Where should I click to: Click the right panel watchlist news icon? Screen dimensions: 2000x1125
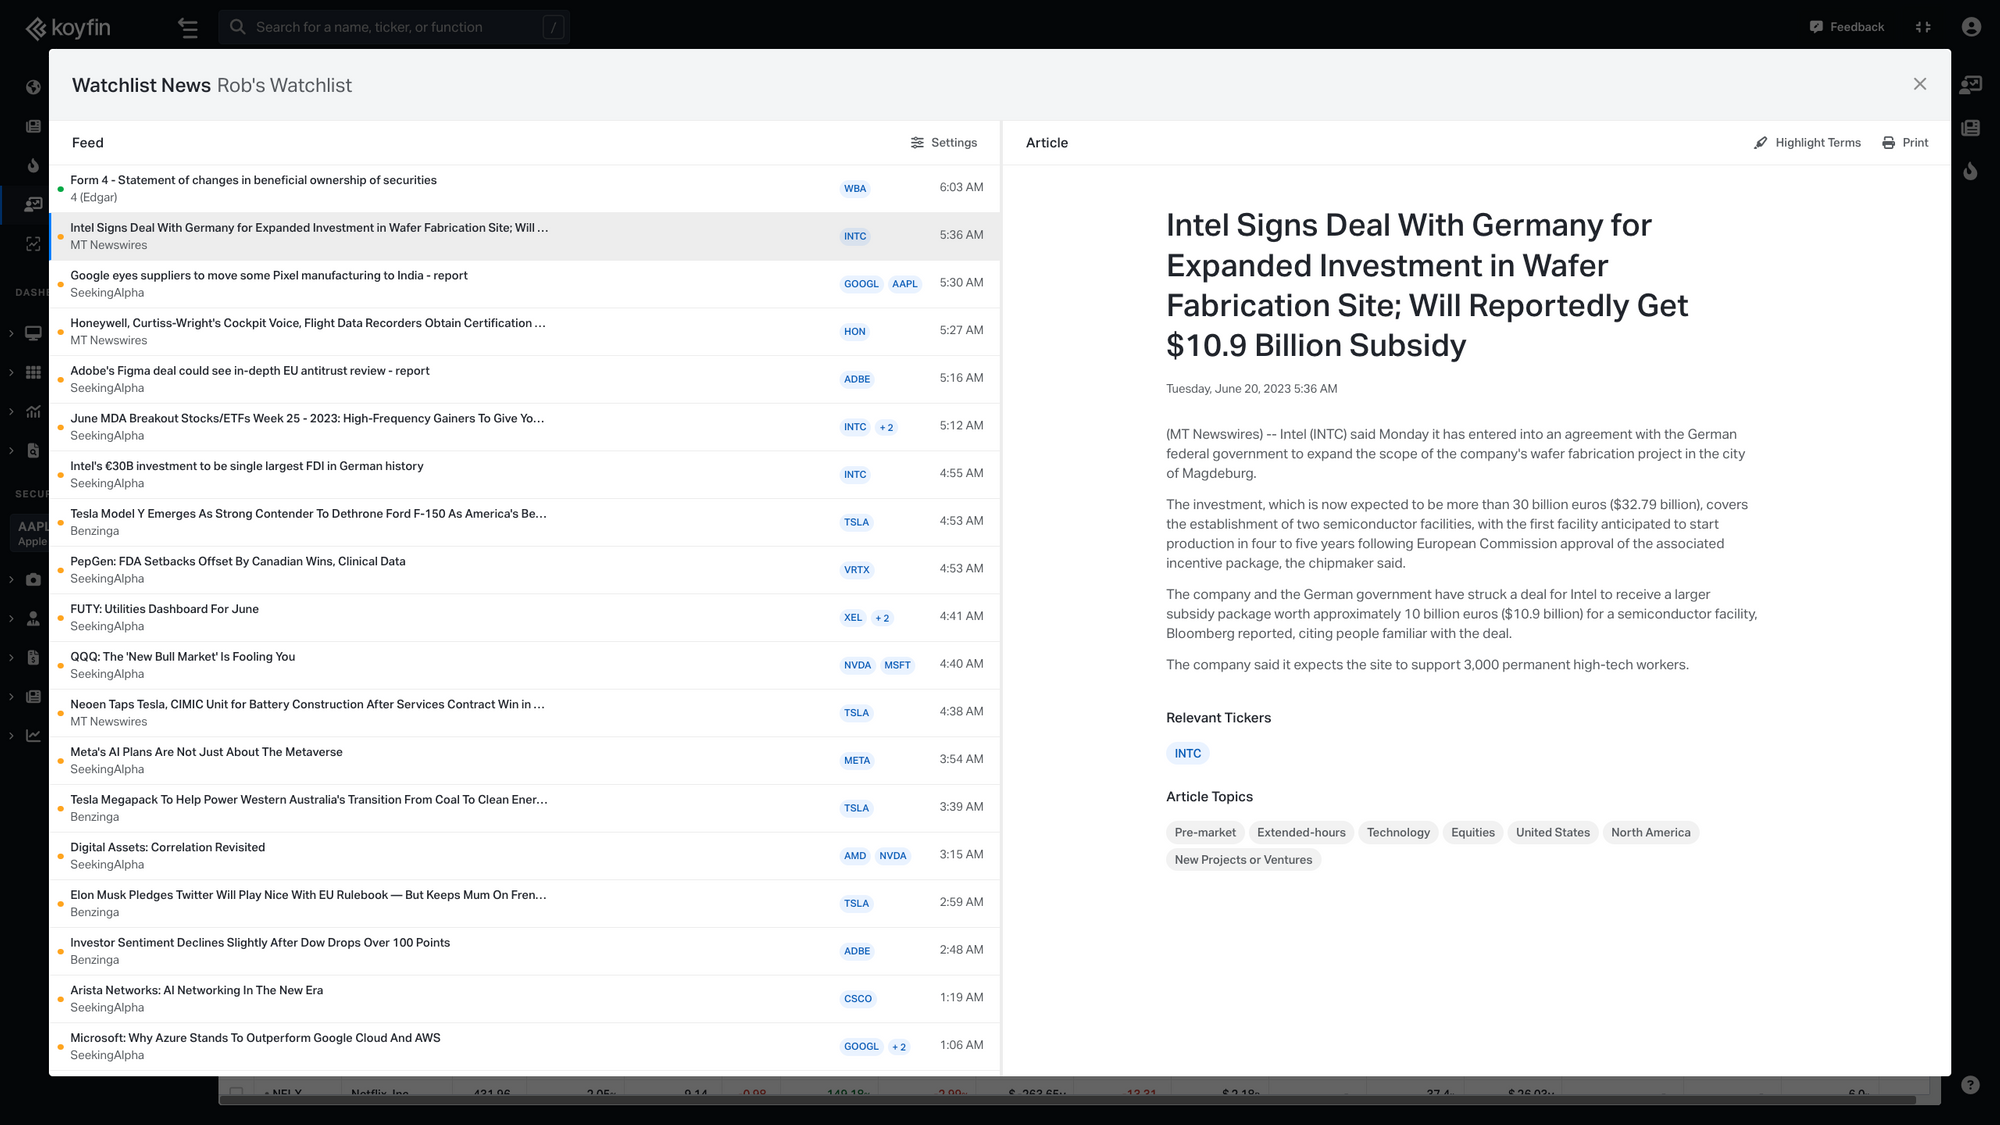1971,85
